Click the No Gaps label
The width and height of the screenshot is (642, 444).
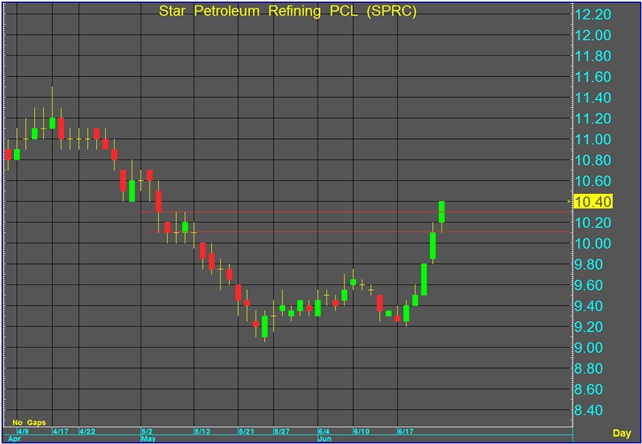point(29,422)
